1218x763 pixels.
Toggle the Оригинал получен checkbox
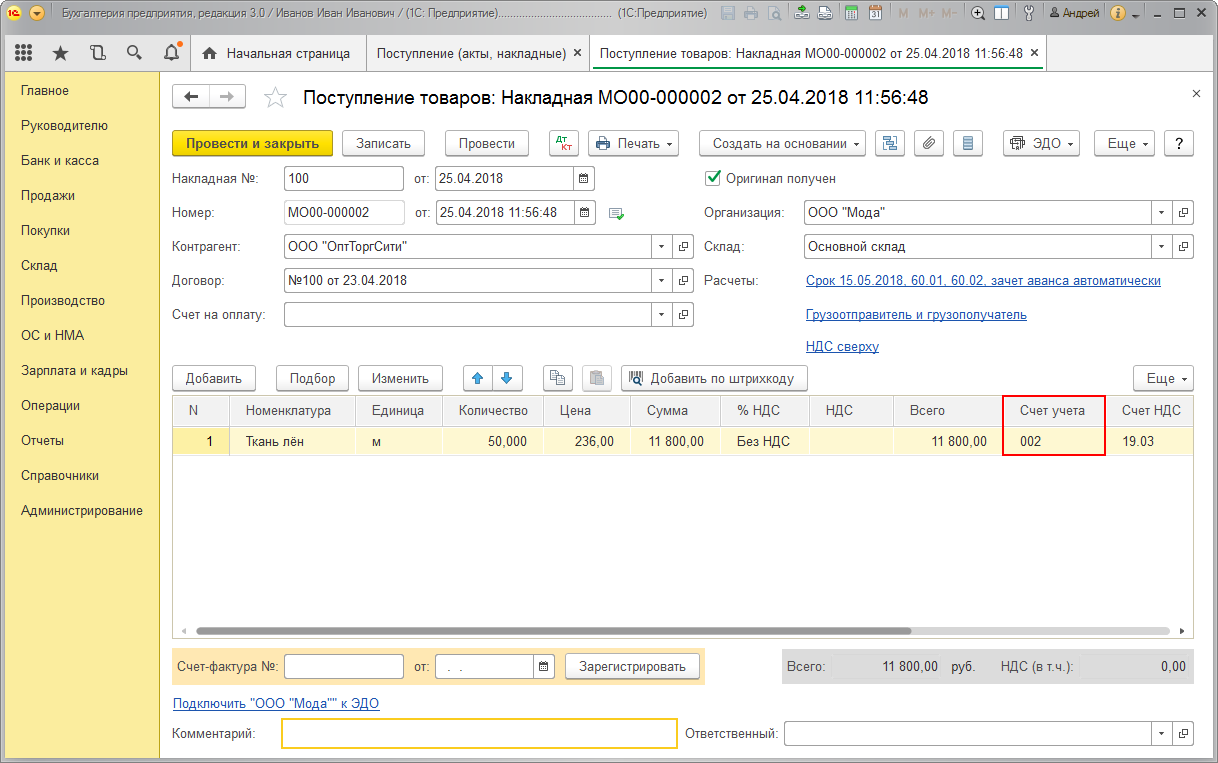click(x=713, y=178)
